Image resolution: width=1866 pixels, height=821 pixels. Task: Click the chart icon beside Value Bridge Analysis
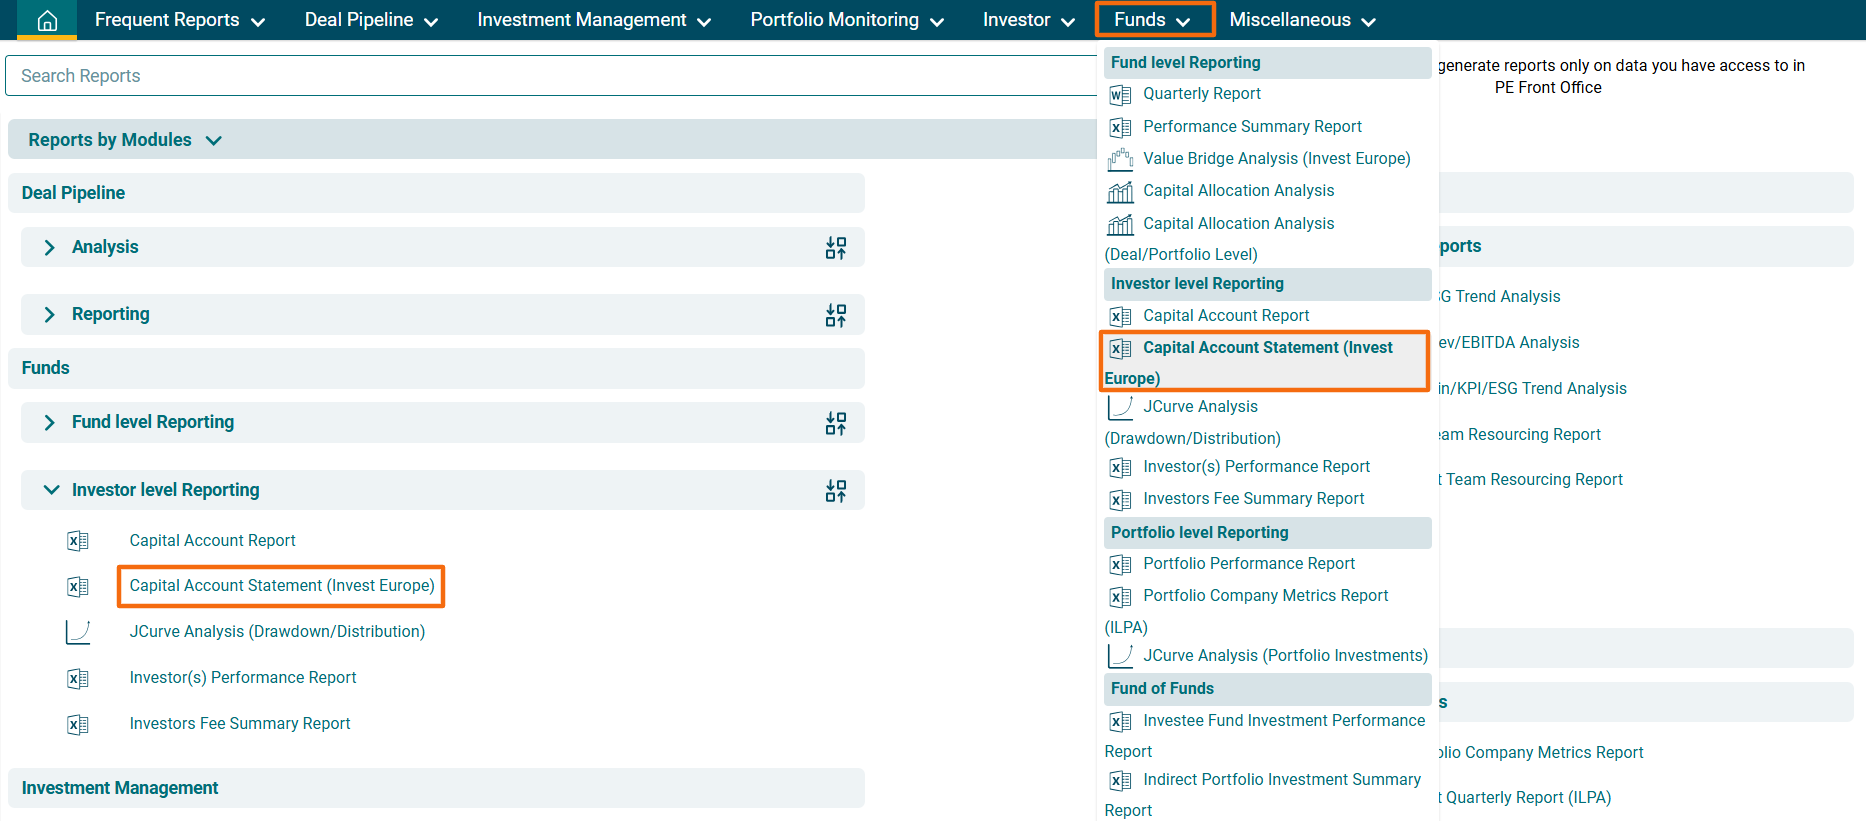point(1120,159)
